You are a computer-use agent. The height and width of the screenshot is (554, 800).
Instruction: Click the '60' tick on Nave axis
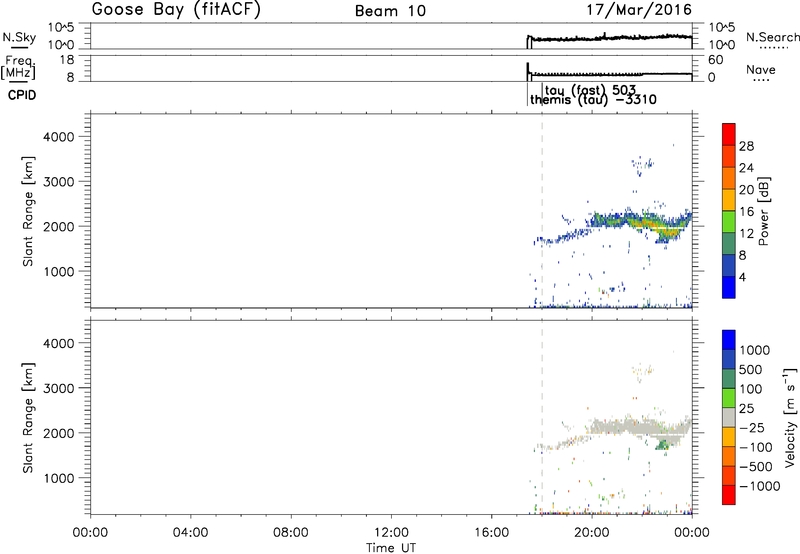tap(715, 60)
